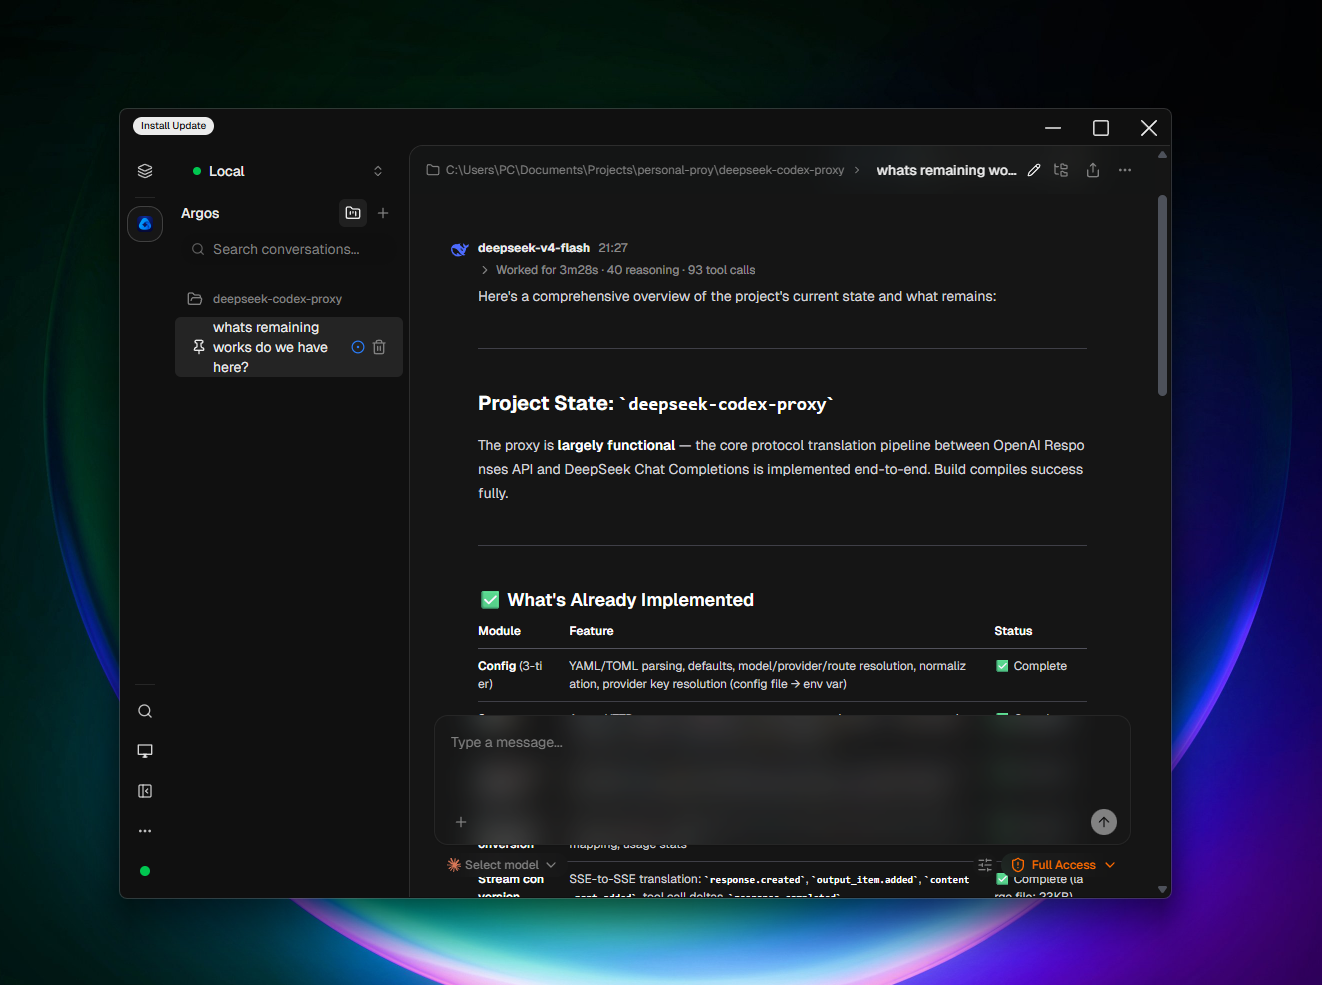Open the sidebar search icon

(x=145, y=711)
